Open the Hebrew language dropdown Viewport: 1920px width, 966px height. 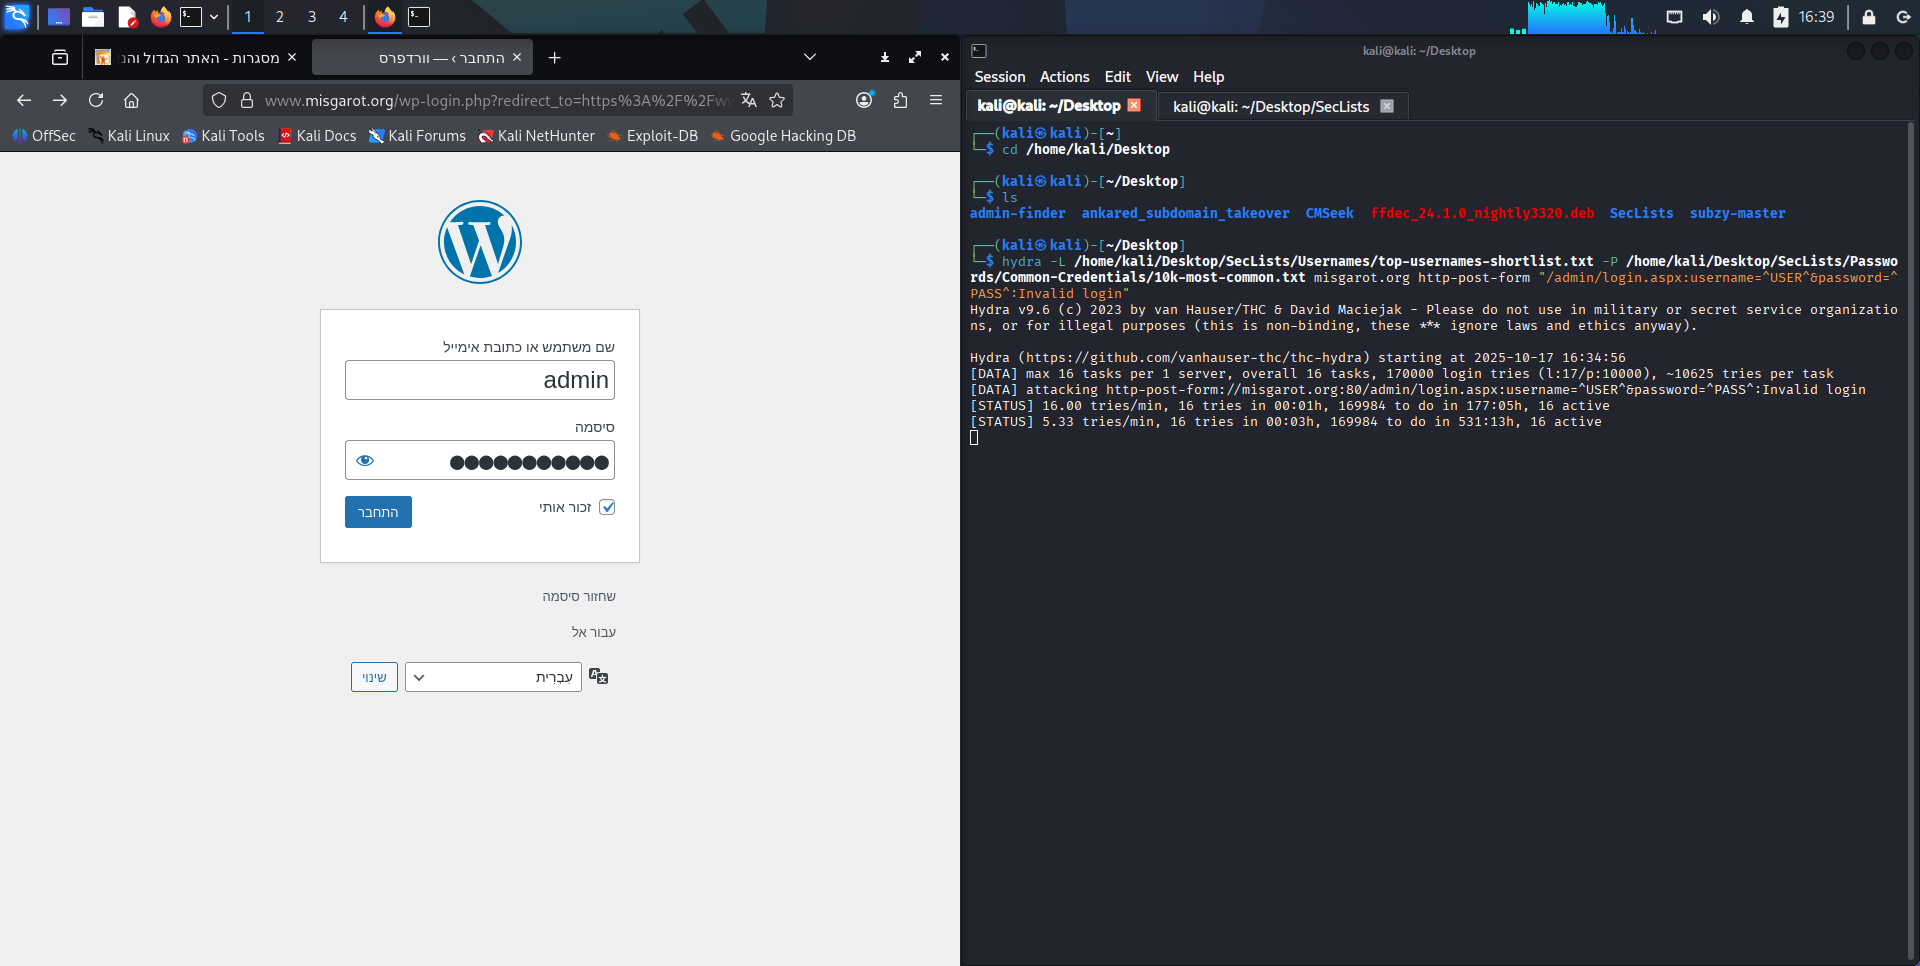493,677
